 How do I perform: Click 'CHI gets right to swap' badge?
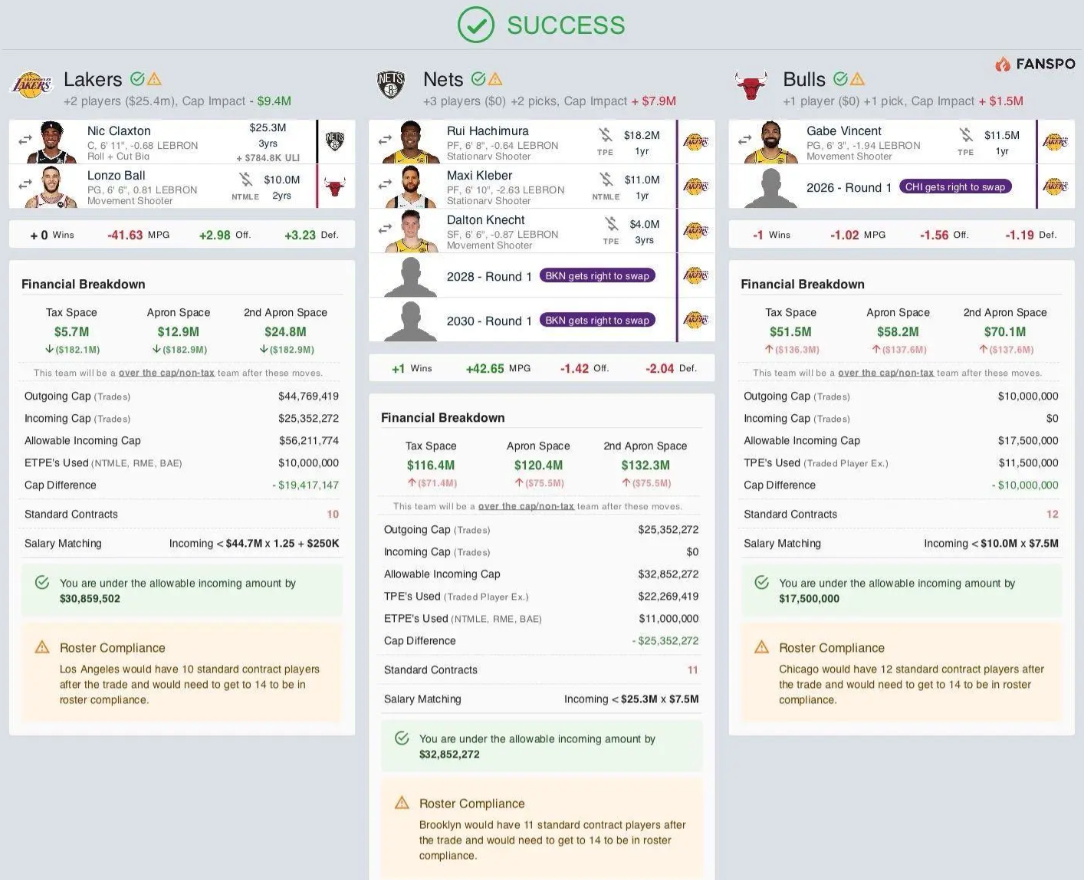coord(955,187)
